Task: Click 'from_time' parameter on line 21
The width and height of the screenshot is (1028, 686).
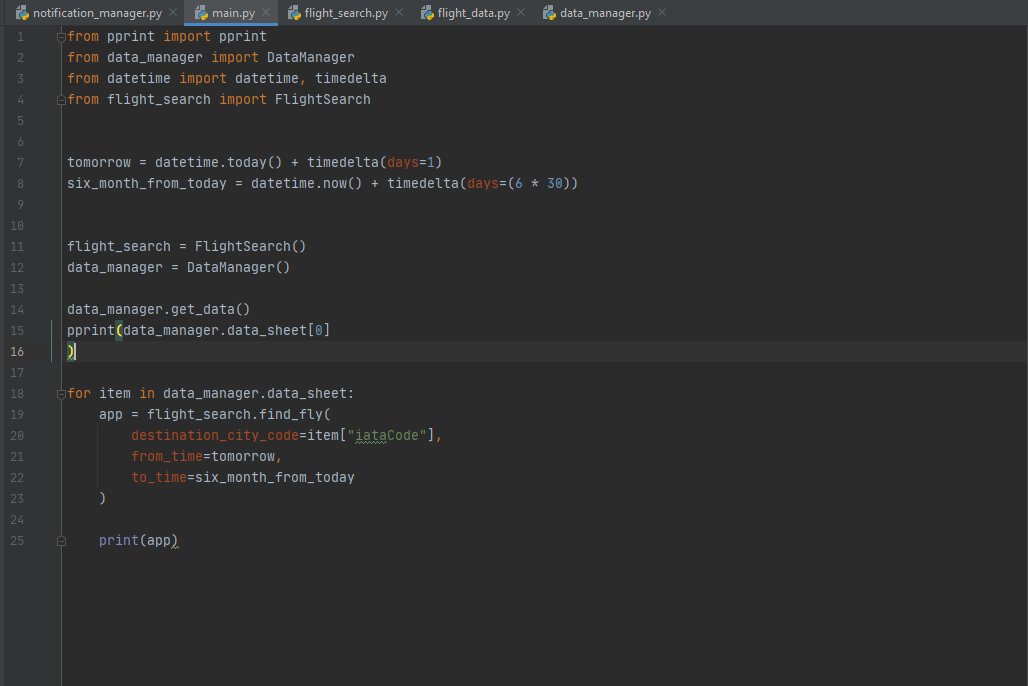Action: pyautogui.click(x=167, y=456)
